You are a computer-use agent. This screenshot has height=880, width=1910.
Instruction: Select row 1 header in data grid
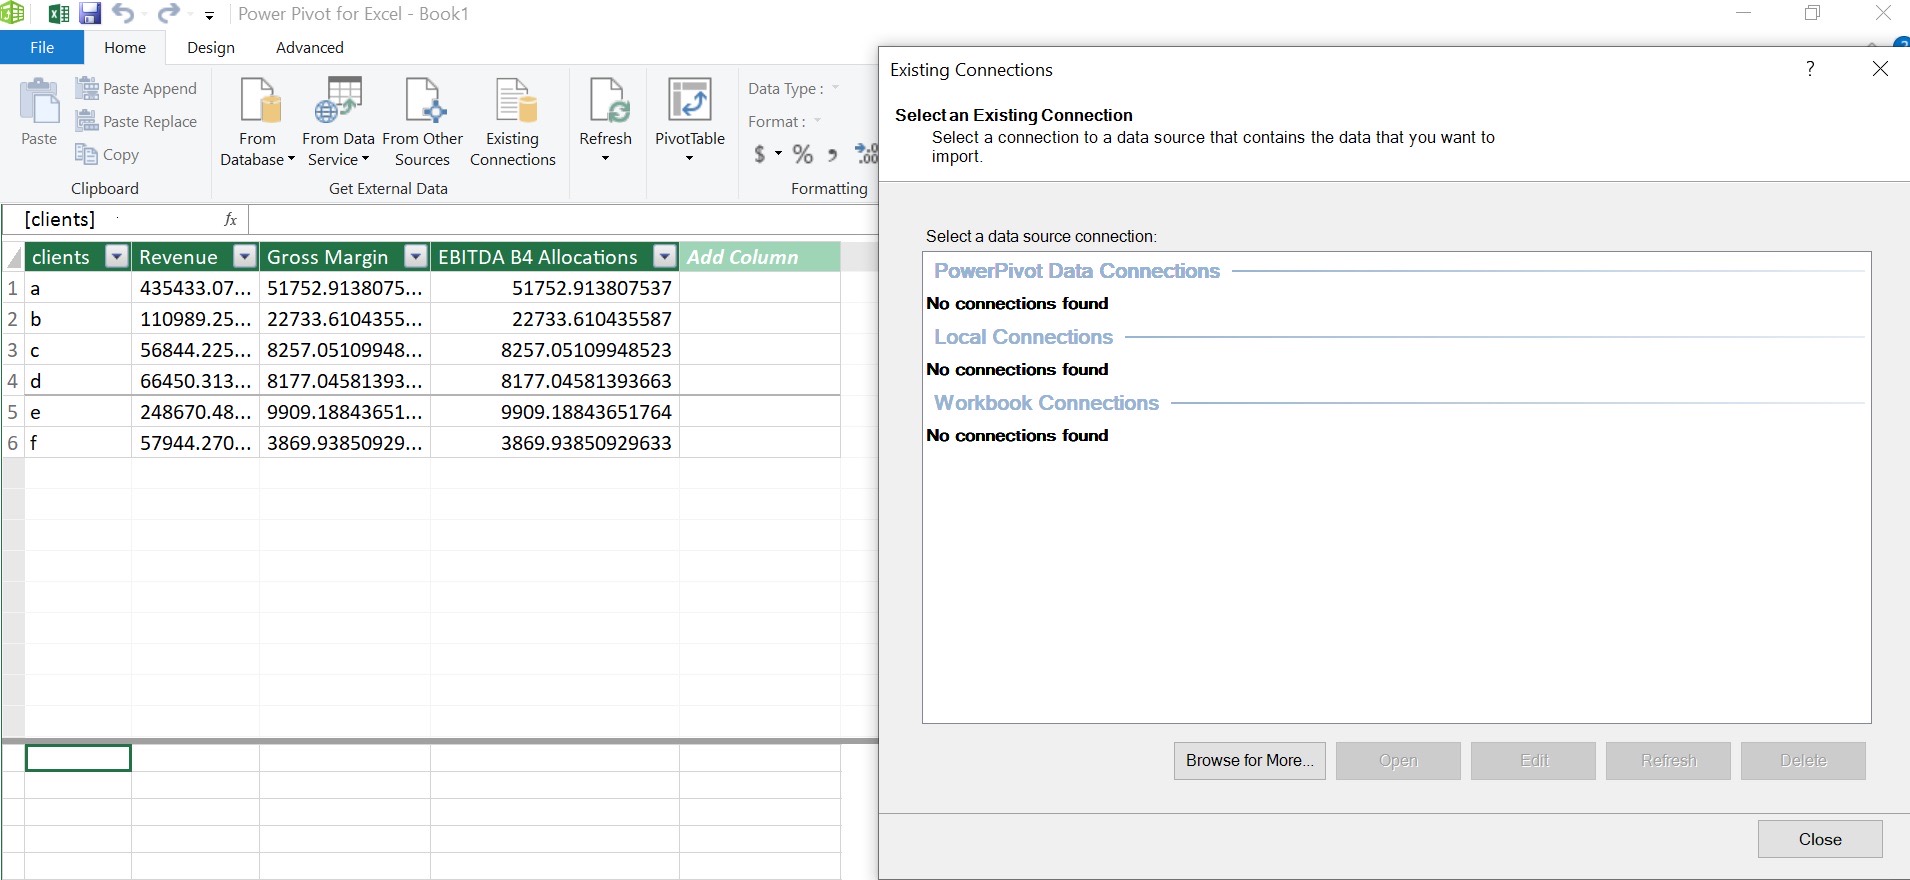click(13, 288)
